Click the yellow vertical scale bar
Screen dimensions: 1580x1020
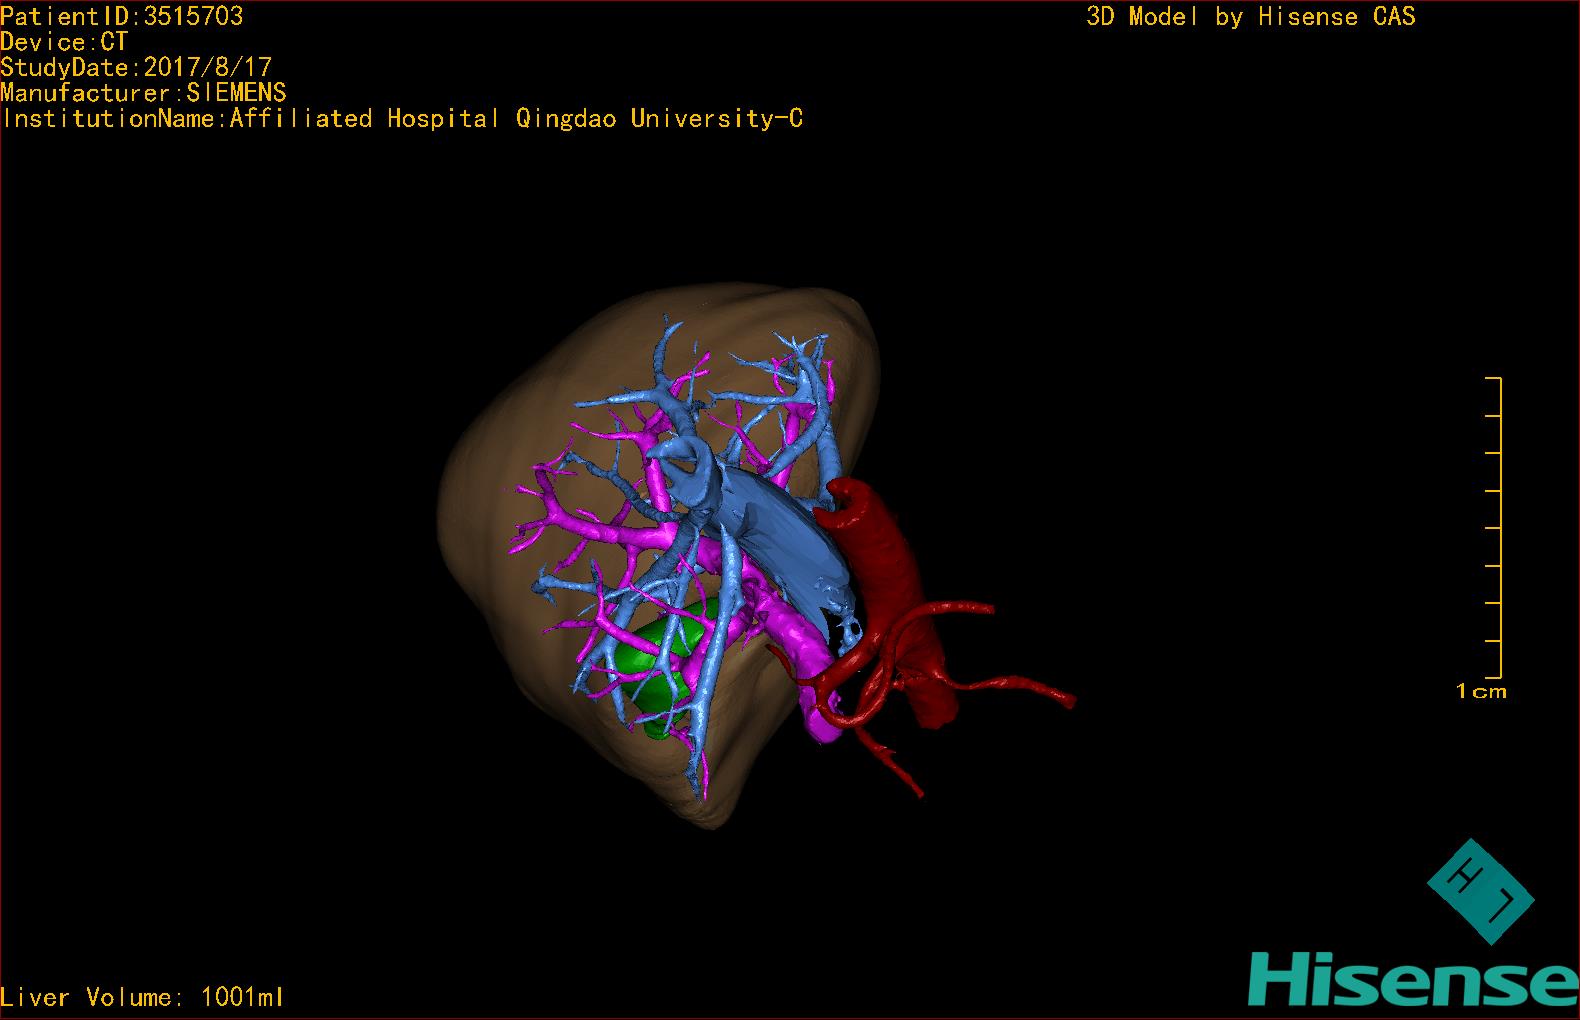pyautogui.click(x=1495, y=527)
